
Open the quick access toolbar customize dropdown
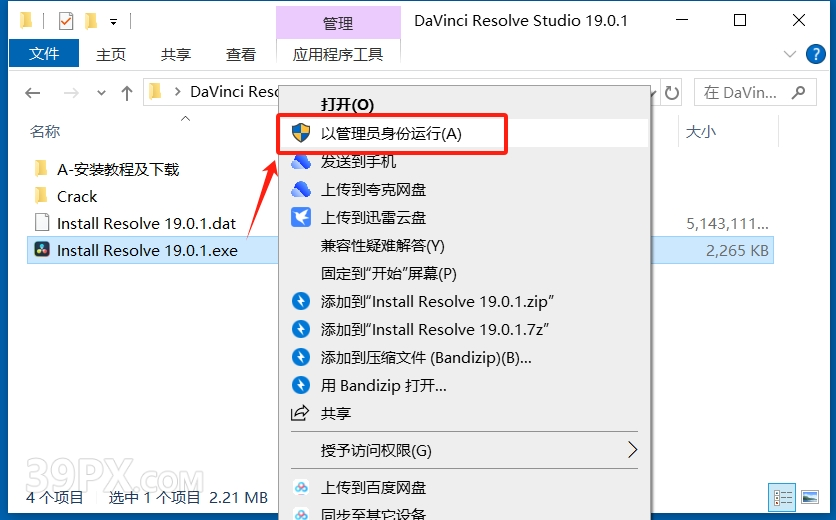click(x=114, y=22)
